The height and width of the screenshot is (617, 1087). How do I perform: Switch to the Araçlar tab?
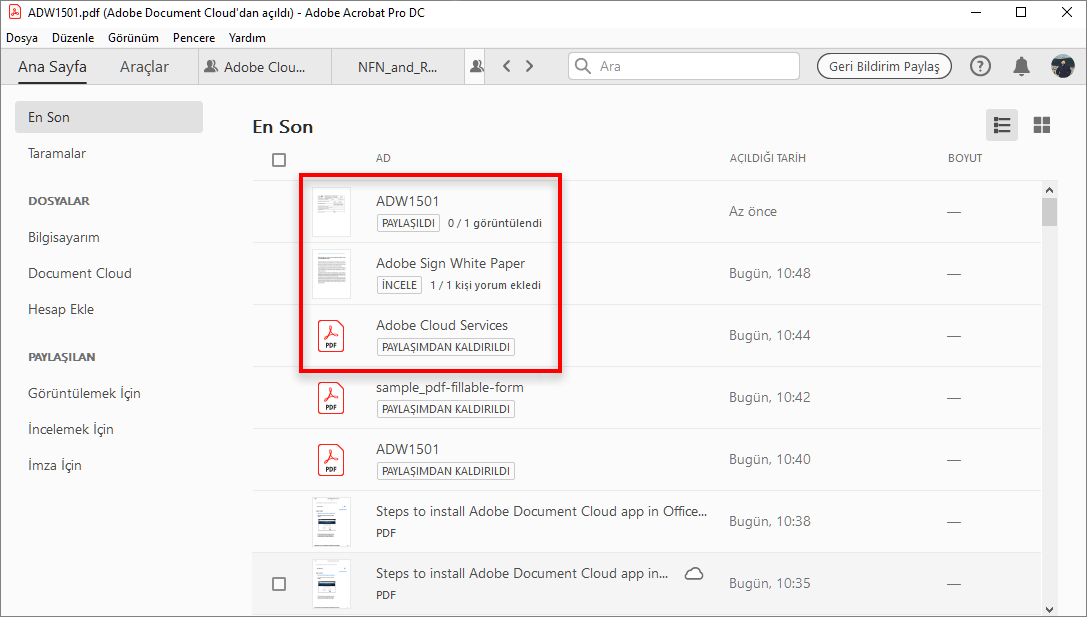click(144, 67)
